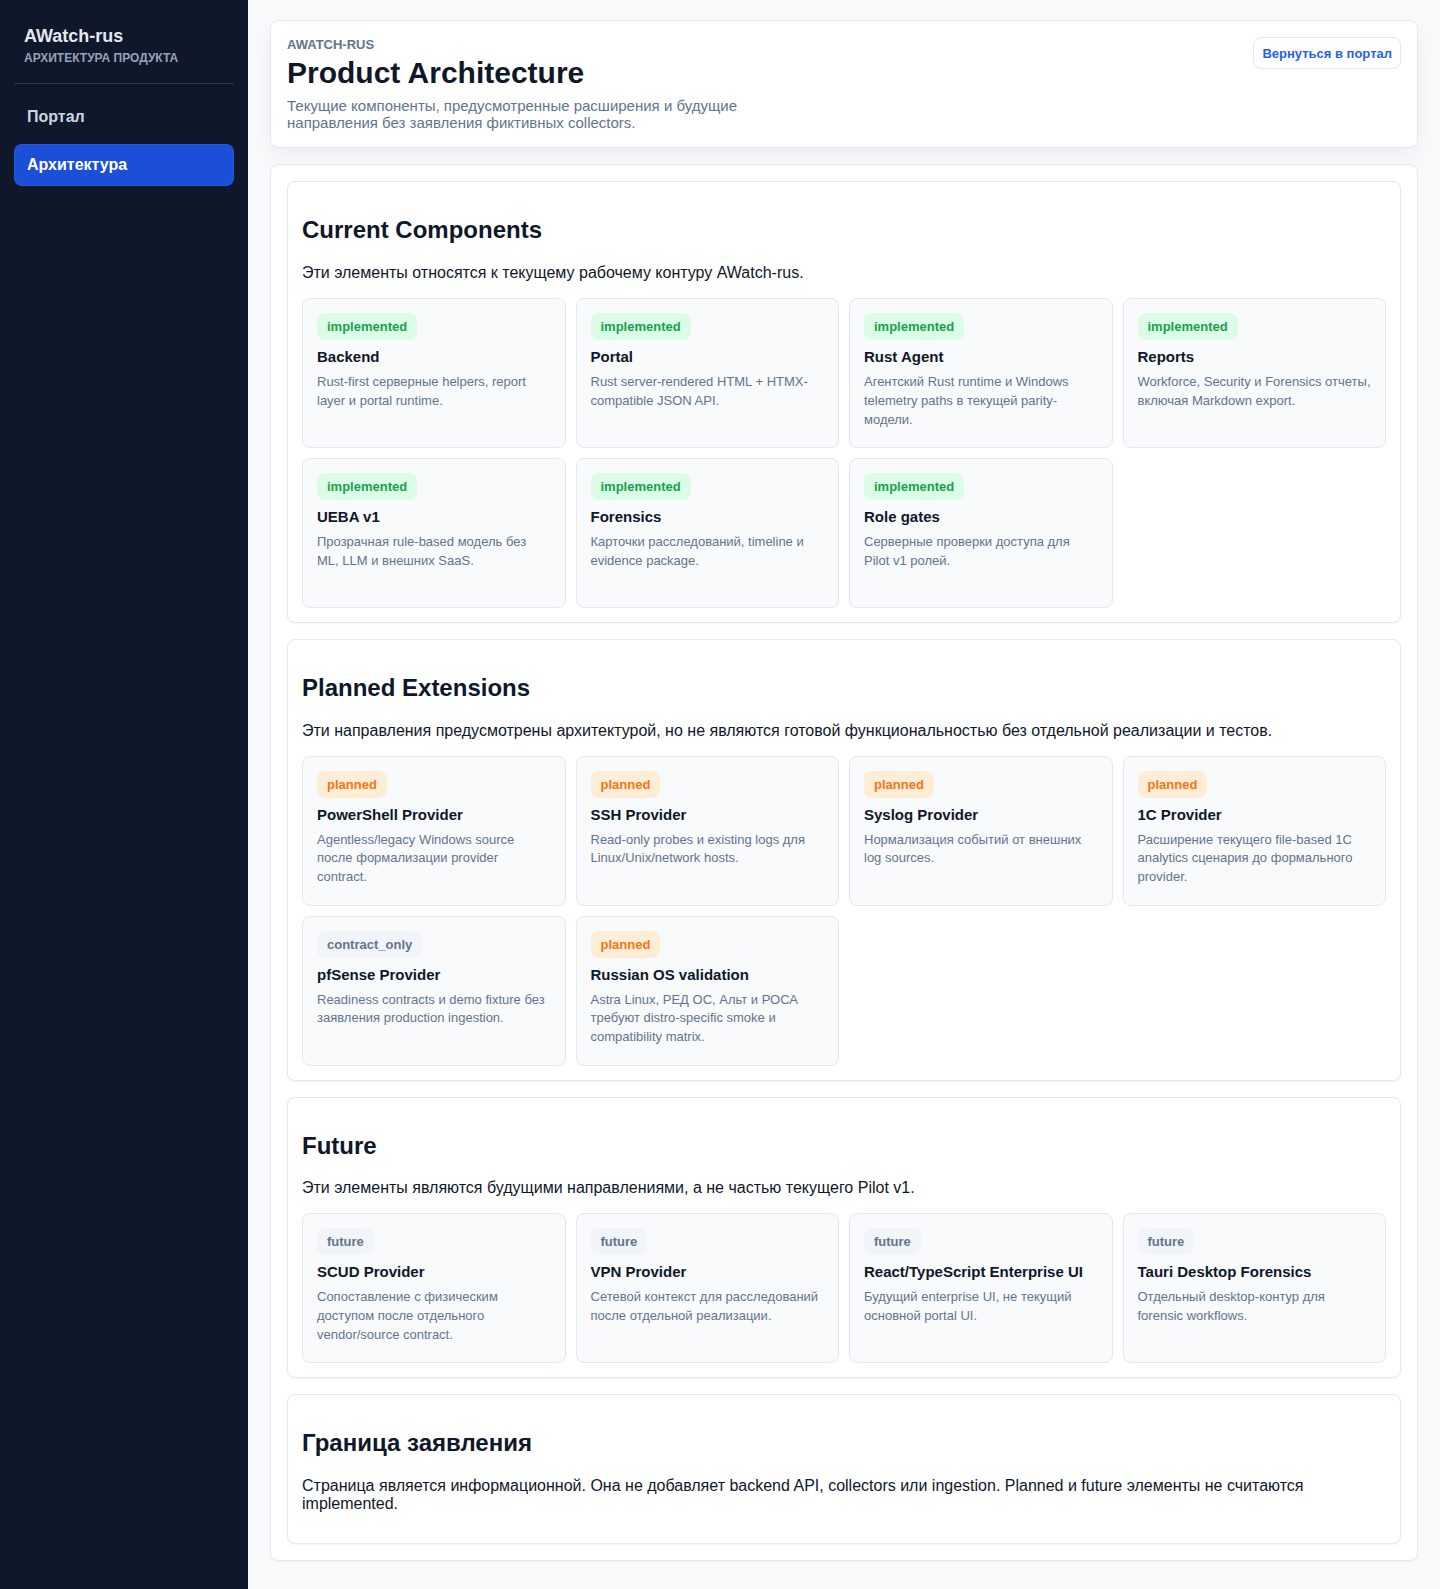Click the implemented badge on Forensics card
The width and height of the screenshot is (1440, 1589).
click(x=640, y=487)
